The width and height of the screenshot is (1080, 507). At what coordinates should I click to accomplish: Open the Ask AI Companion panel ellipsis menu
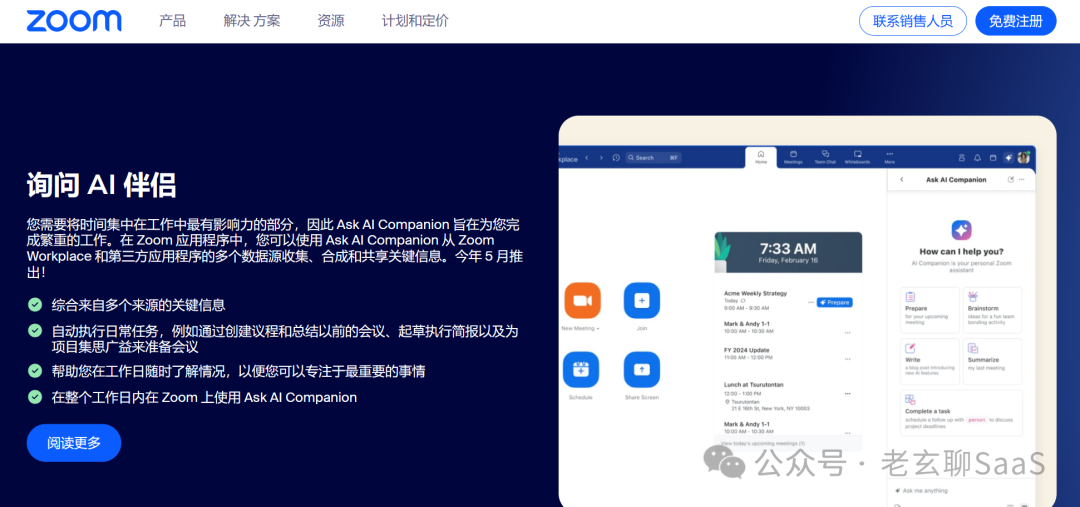click(x=1022, y=179)
